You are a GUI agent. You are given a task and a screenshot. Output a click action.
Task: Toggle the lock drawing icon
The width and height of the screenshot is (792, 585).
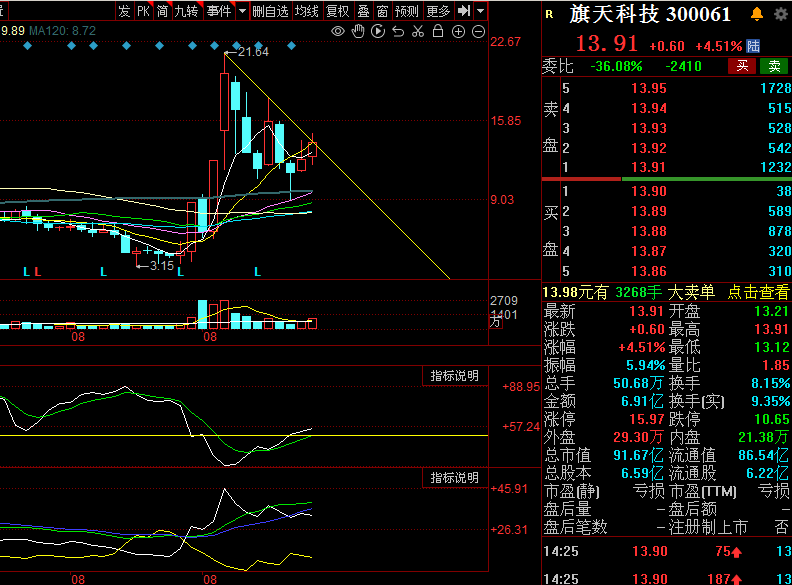coord(438,31)
